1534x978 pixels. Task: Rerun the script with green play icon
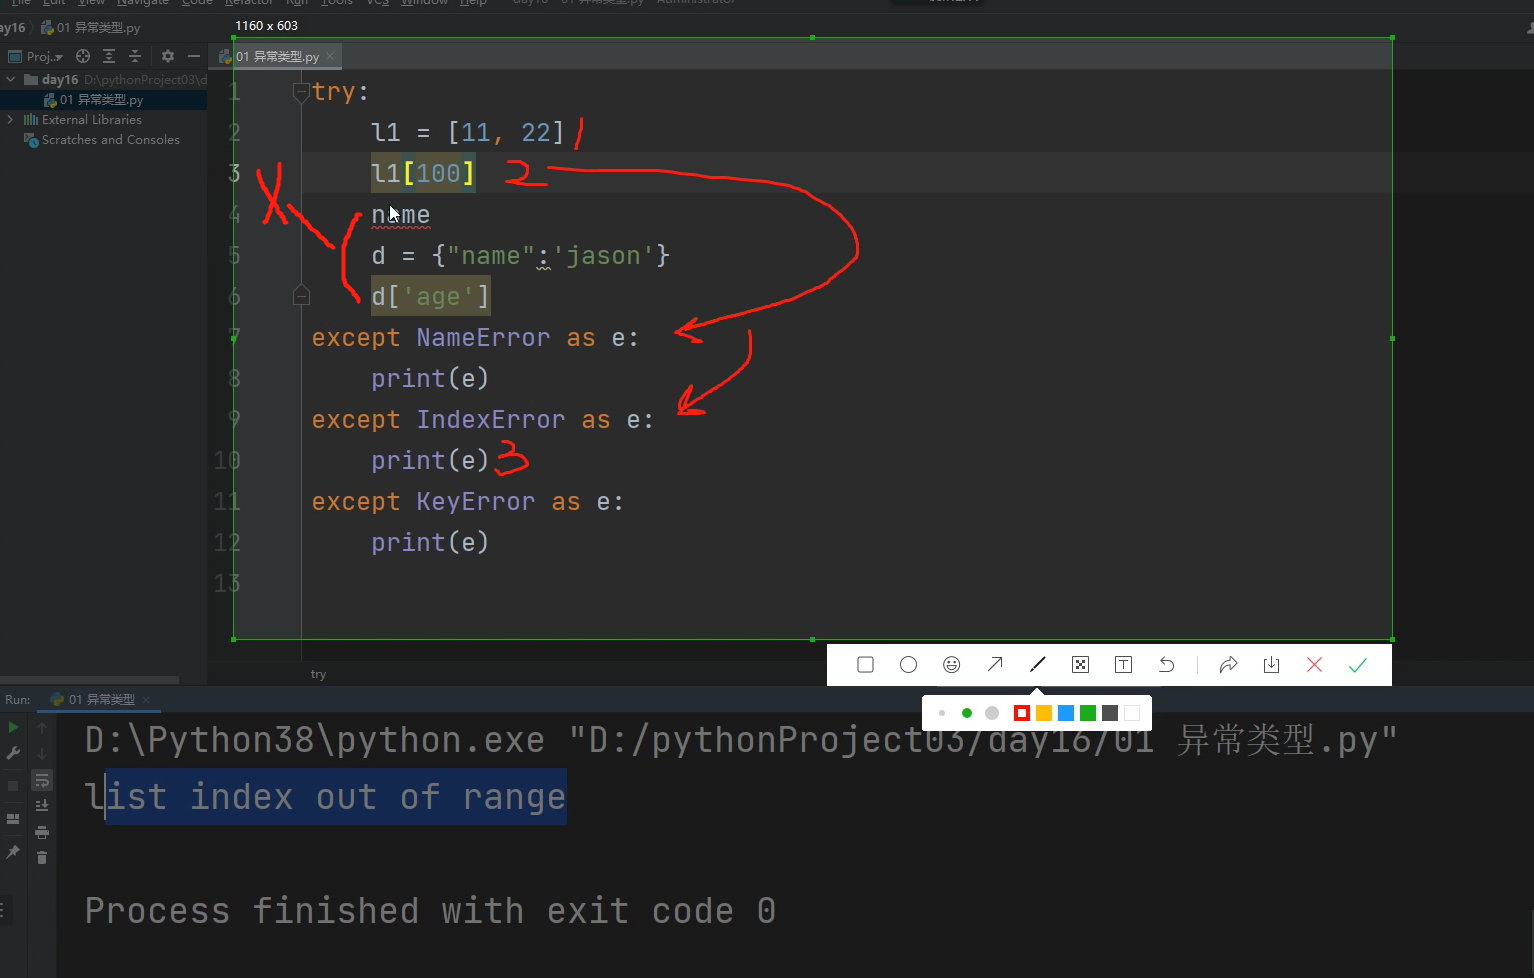13,728
